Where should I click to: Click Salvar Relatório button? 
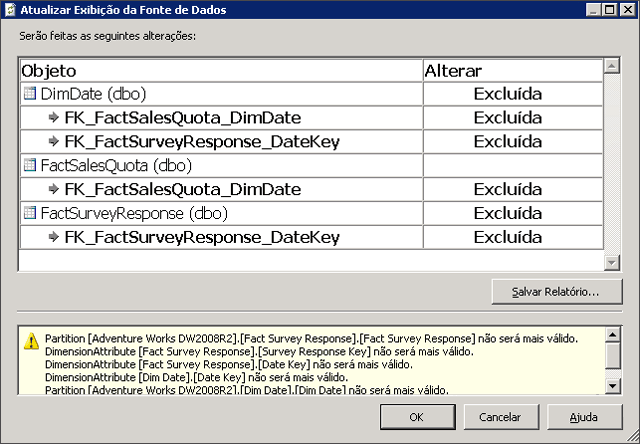557,292
